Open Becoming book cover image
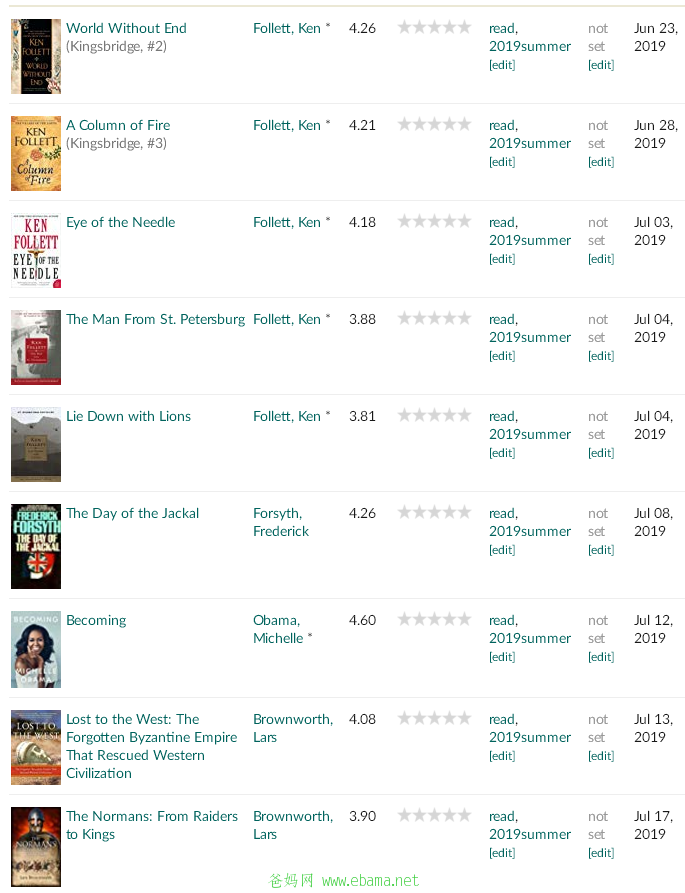Screen dimensions: 685x893 click(36, 649)
